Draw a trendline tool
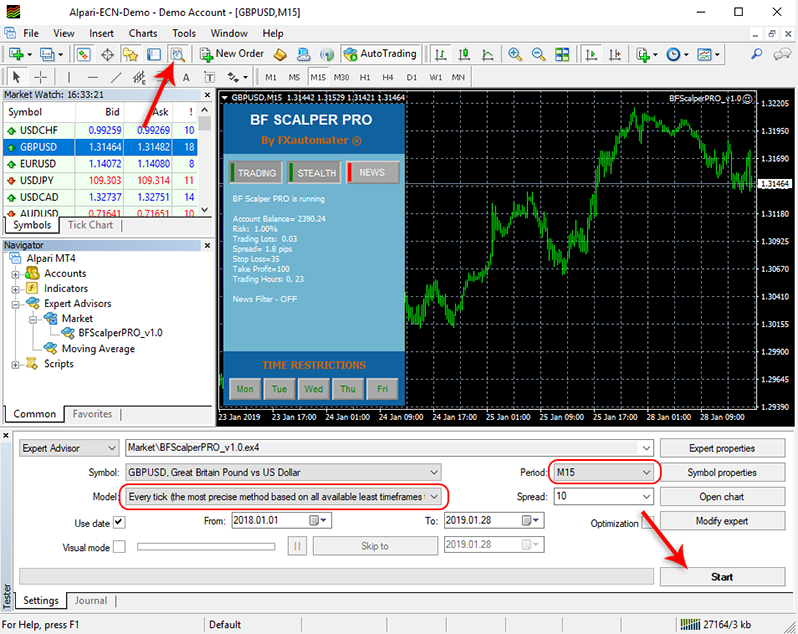Screen dimensions: 798x634 [116, 77]
